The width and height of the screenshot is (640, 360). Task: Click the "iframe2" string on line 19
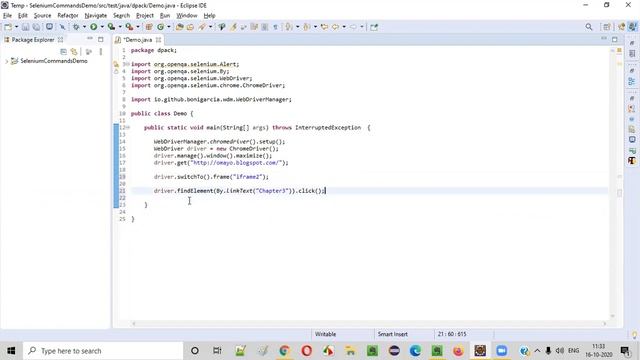point(248,177)
